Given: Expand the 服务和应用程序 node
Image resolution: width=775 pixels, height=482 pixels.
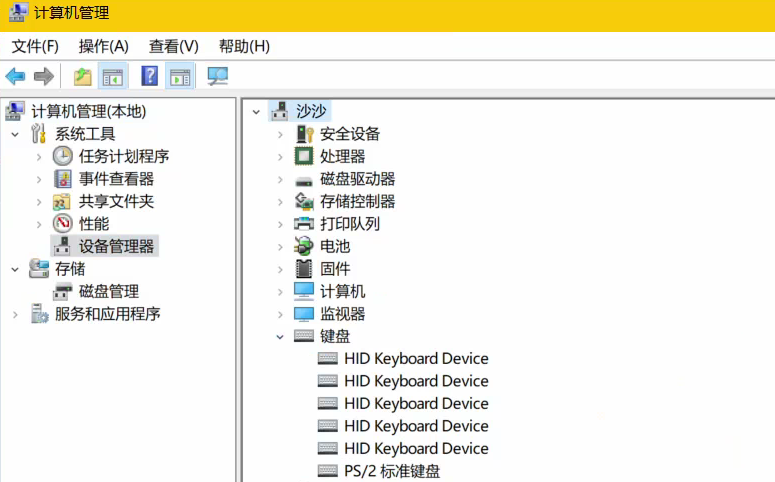Looking at the screenshot, I should coord(15,314).
